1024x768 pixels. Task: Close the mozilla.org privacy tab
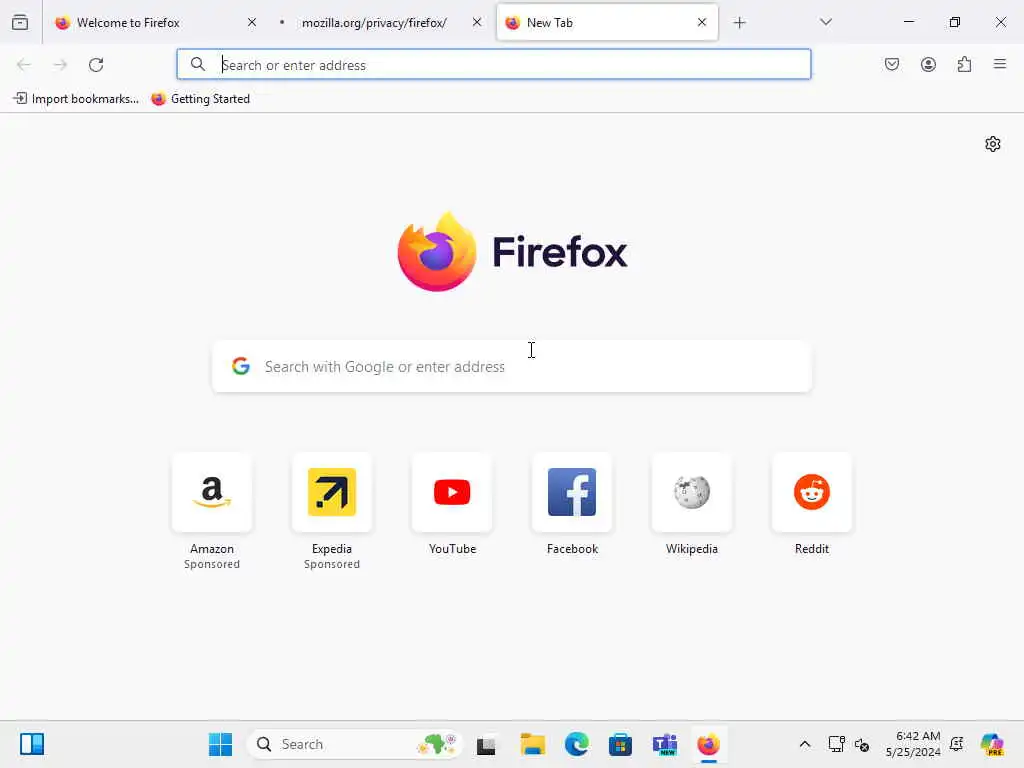[x=477, y=22]
